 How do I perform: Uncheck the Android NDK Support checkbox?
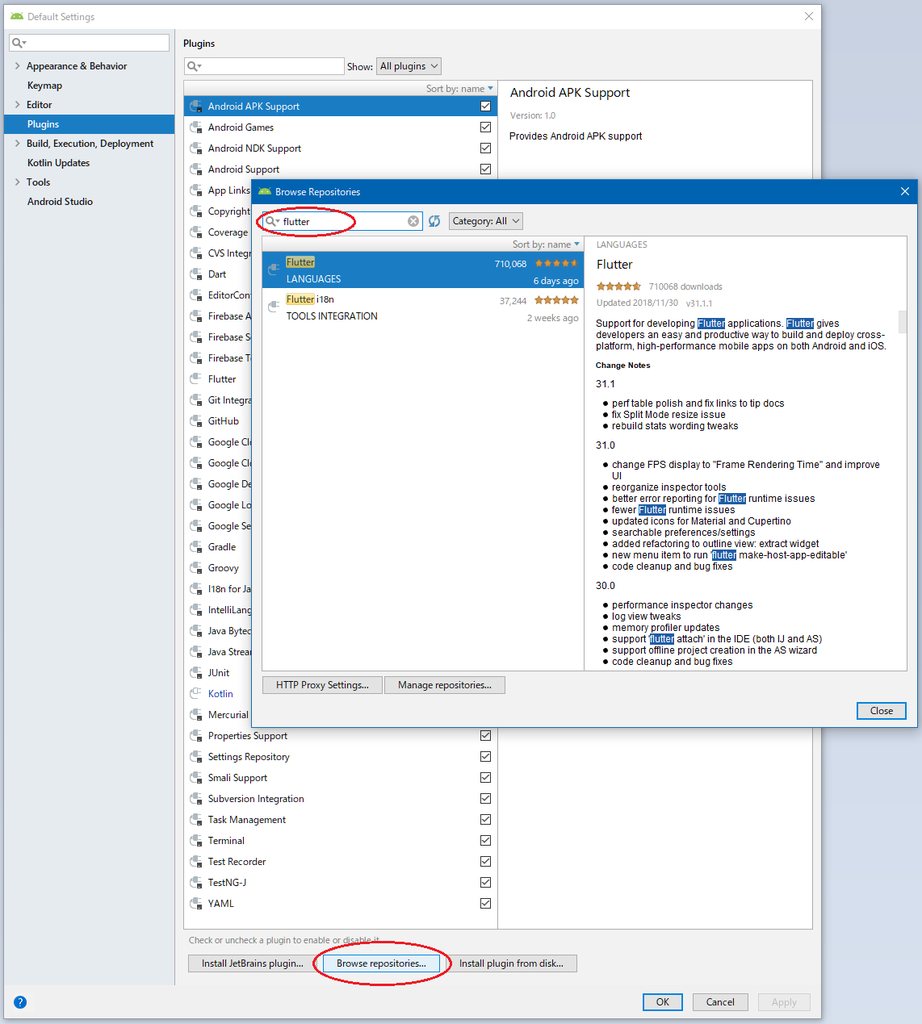[485, 148]
